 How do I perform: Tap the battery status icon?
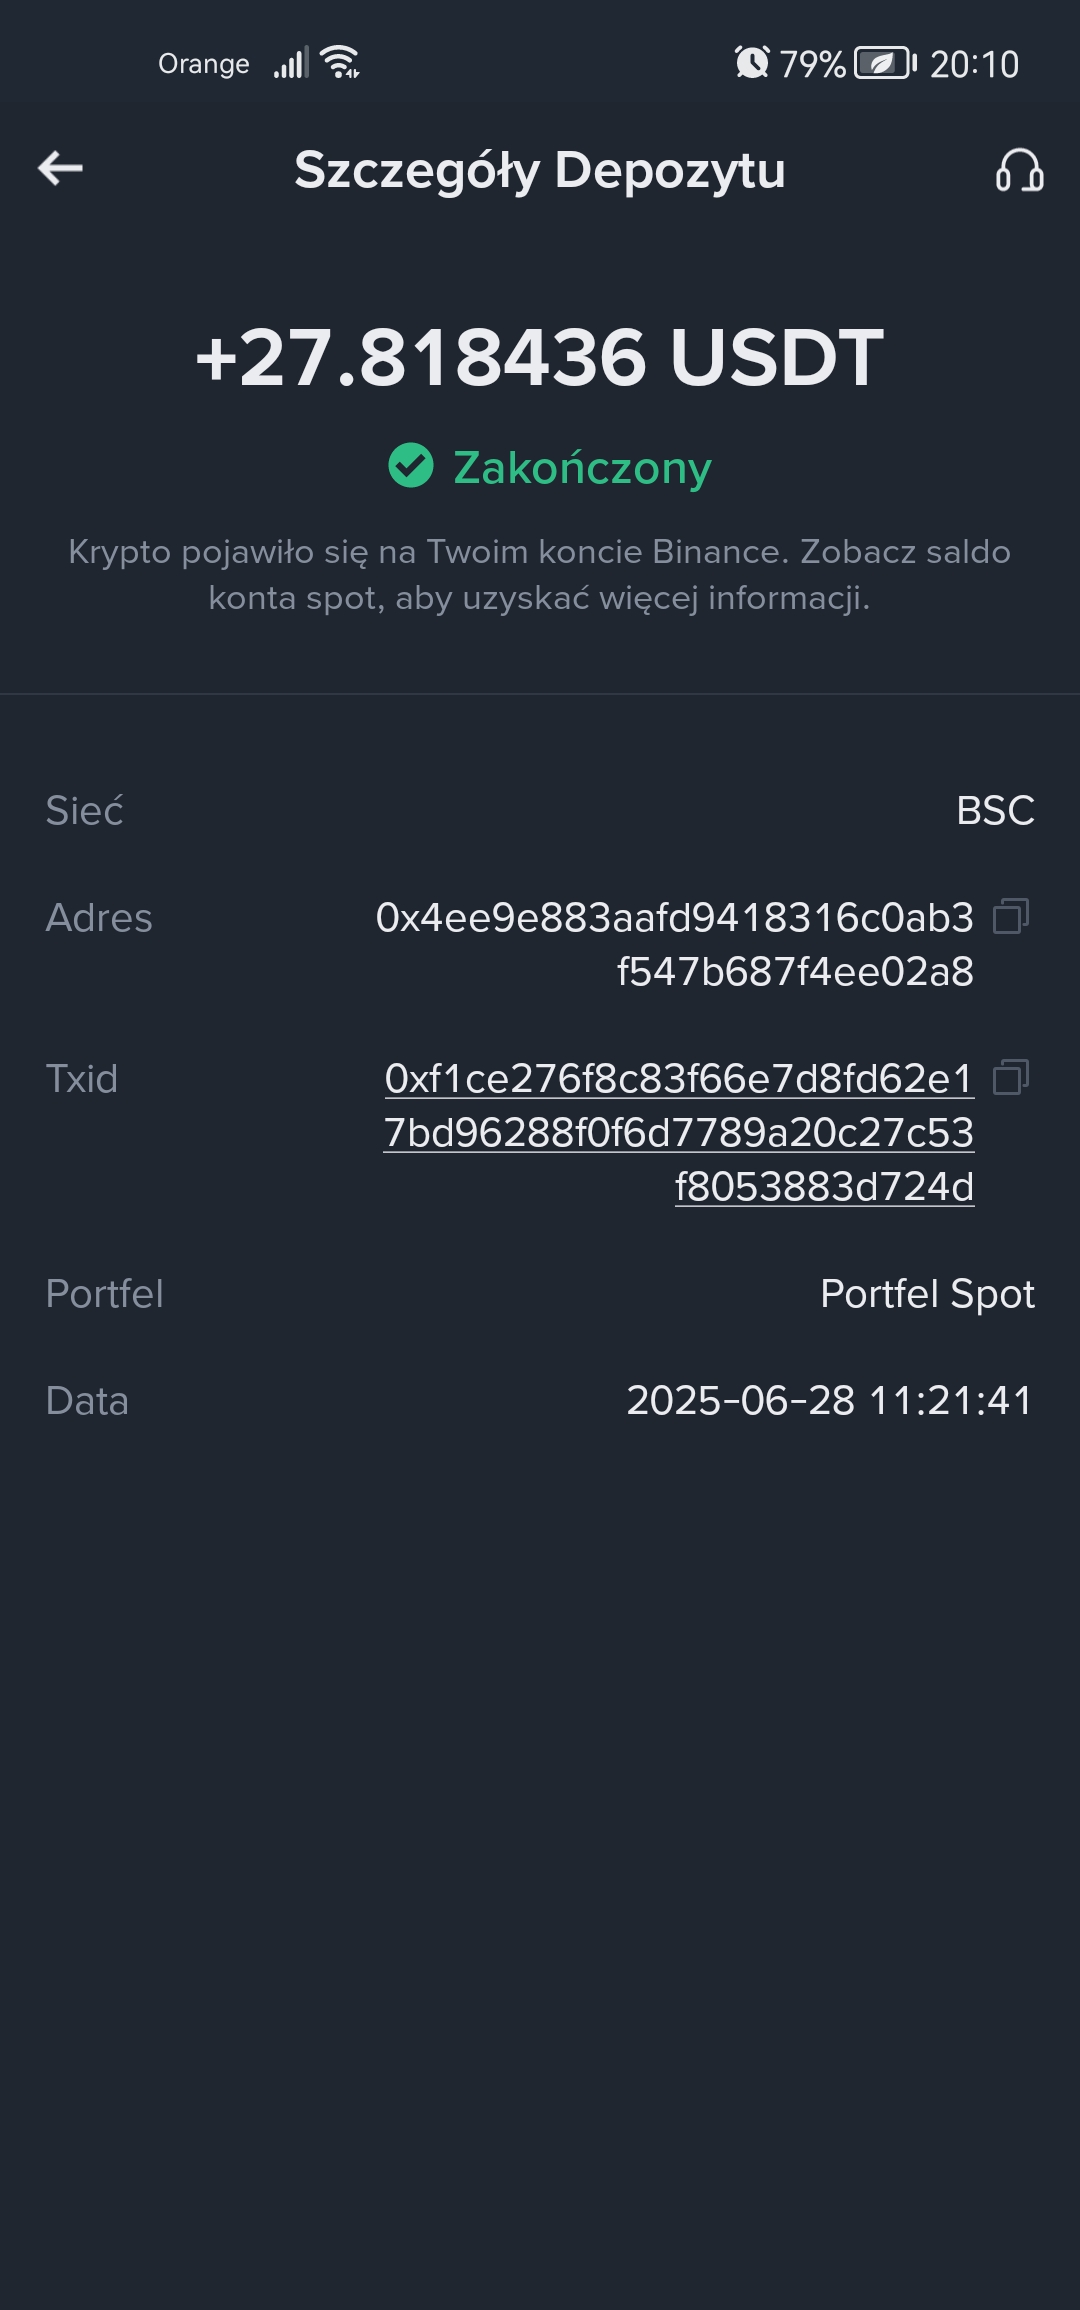[x=885, y=63]
